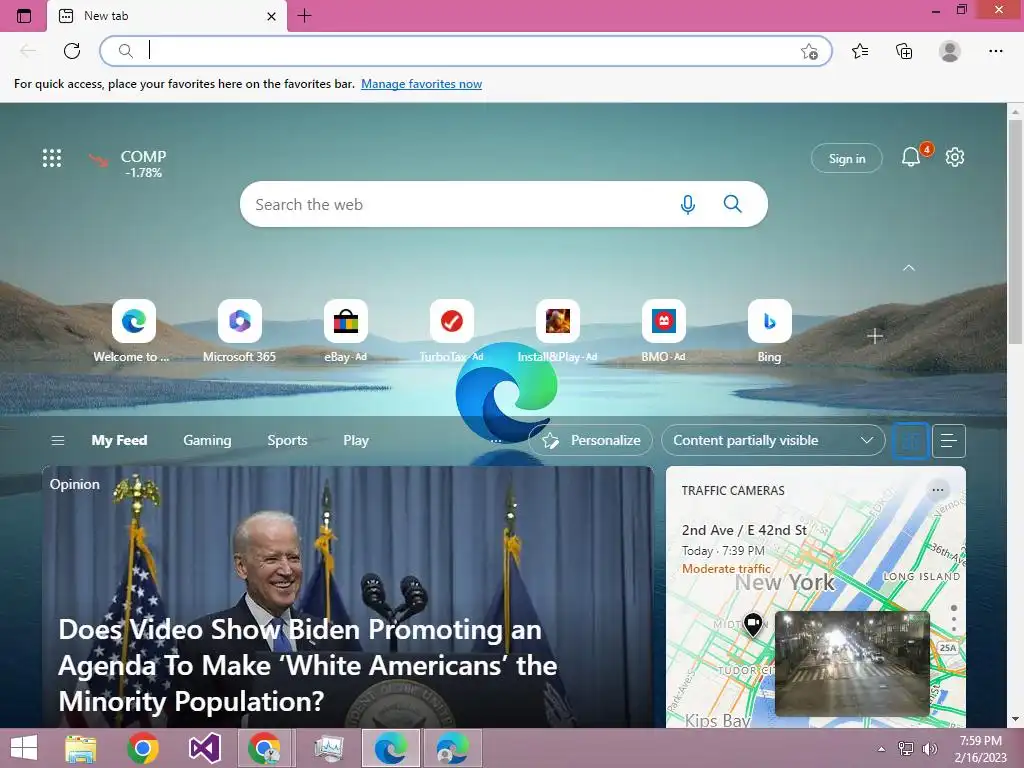Click the volume speaker tray icon
Screen dimensions: 1024x768
929,749
